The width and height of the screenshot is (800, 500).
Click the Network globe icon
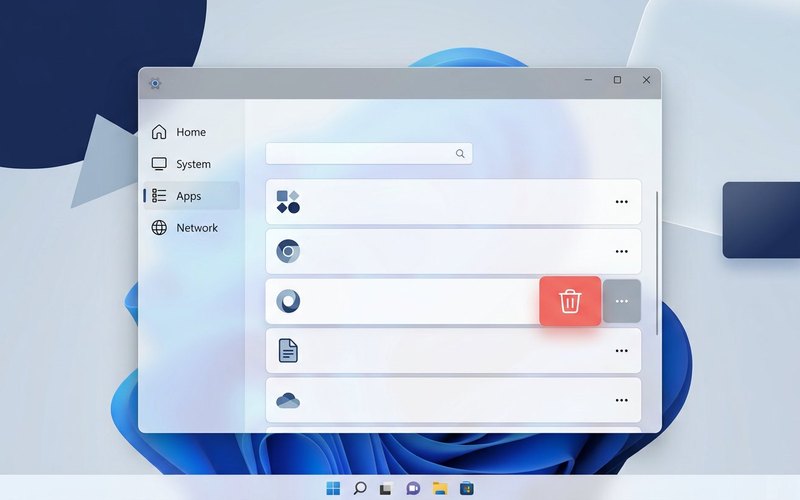[159, 228]
